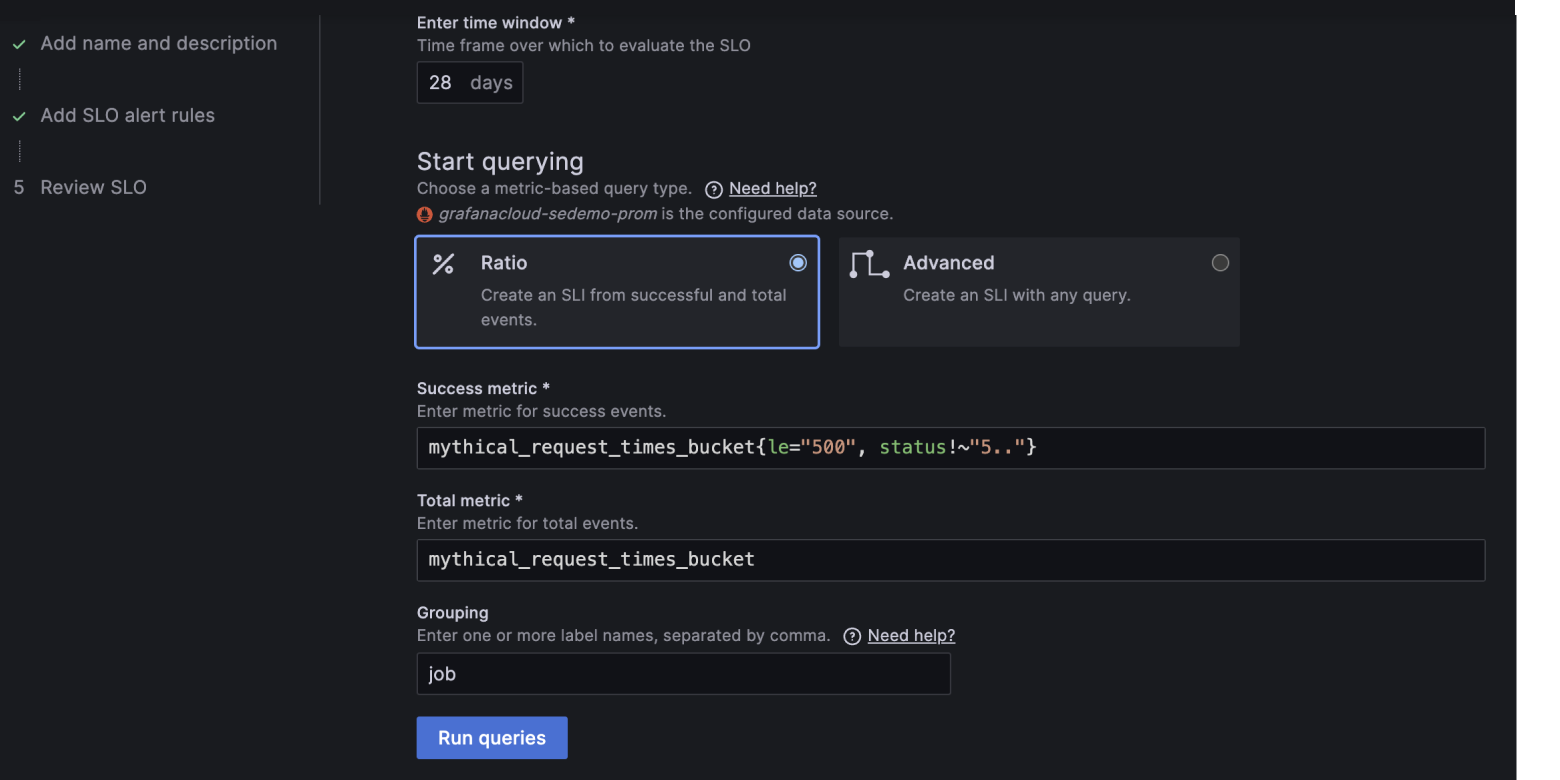Select the Advanced radio button
The width and height of the screenshot is (1560, 780).
click(1220, 262)
